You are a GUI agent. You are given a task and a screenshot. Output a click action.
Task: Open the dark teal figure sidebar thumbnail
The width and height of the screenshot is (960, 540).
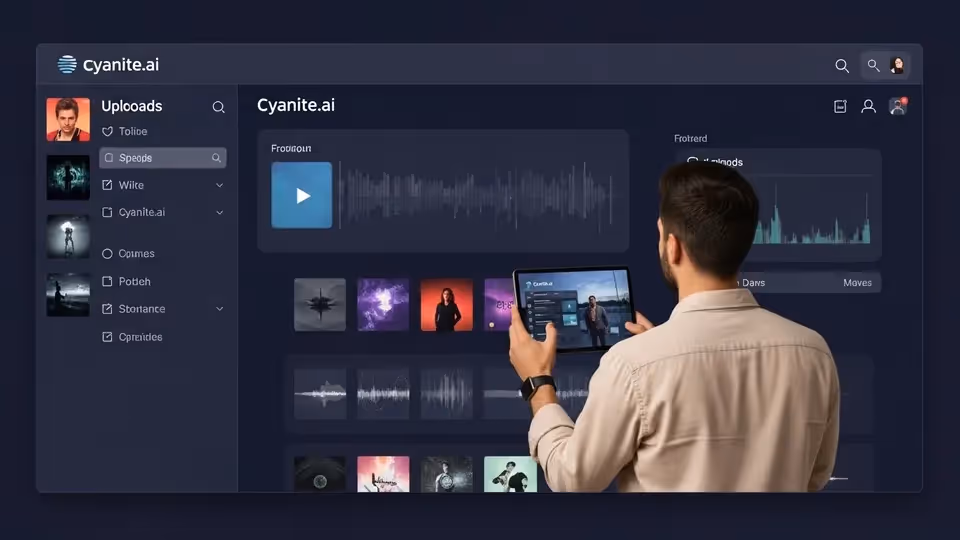coord(68,178)
